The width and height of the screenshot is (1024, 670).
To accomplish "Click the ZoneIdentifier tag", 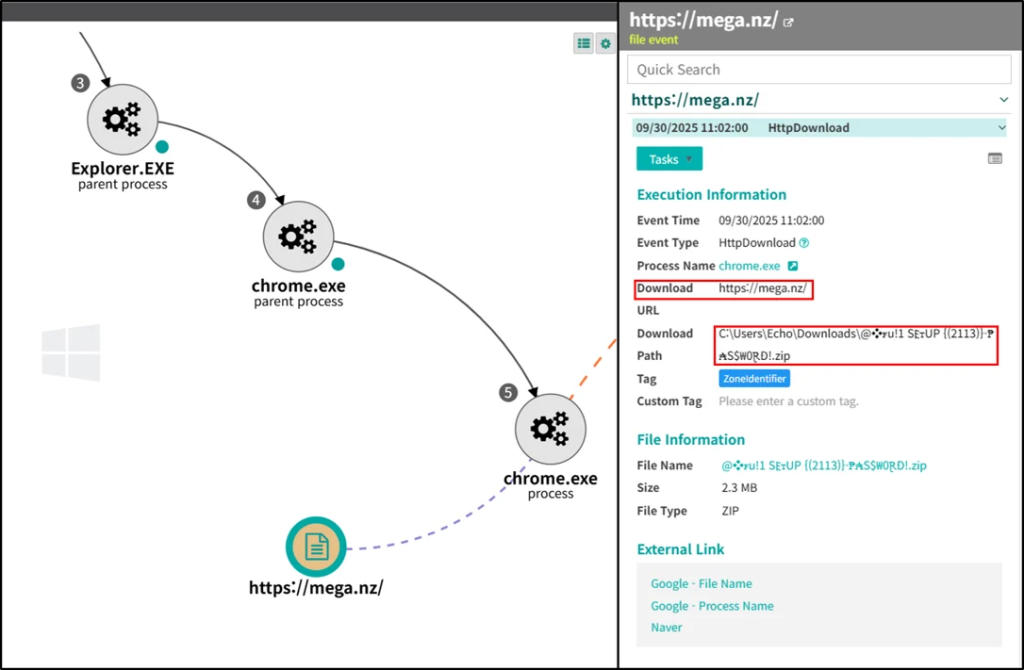I will click(754, 378).
